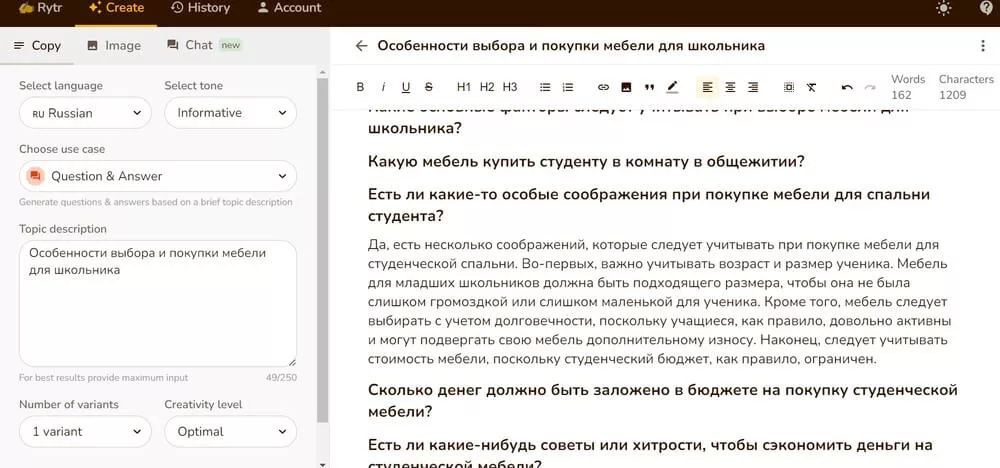This screenshot has width=1000, height=468.
Task: Format text as a blockquote
Action: tap(649, 87)
